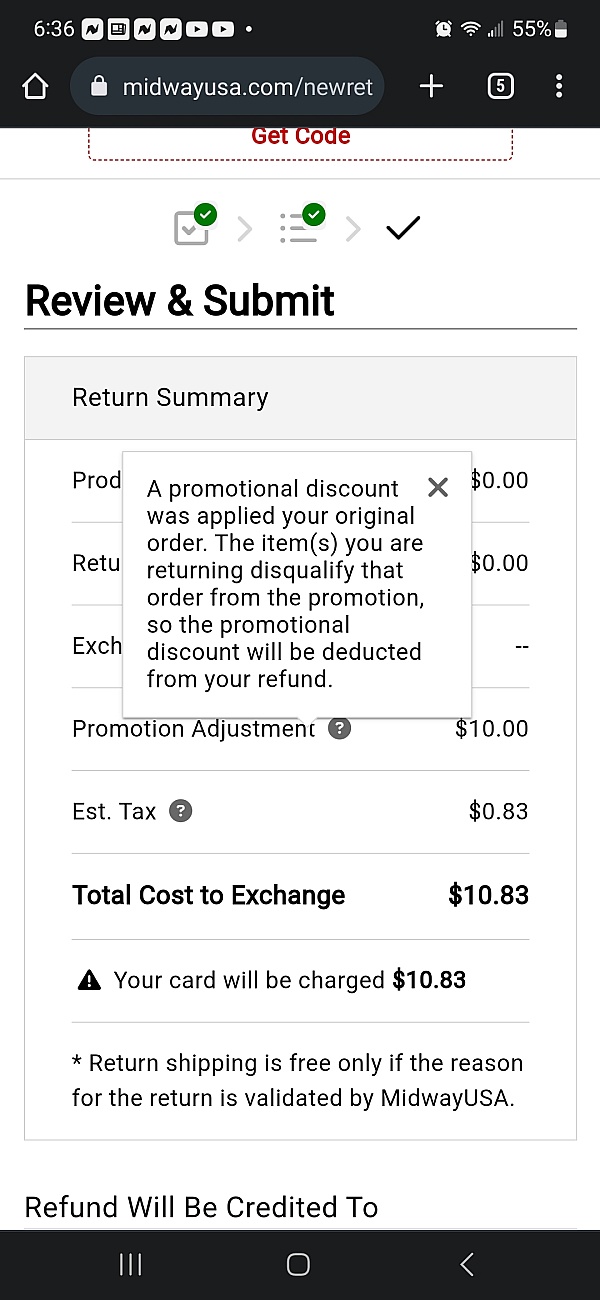Close the promotional discount tooltip
The width and height of the screenshot is (600, 1300).
(x=438, y=487)
